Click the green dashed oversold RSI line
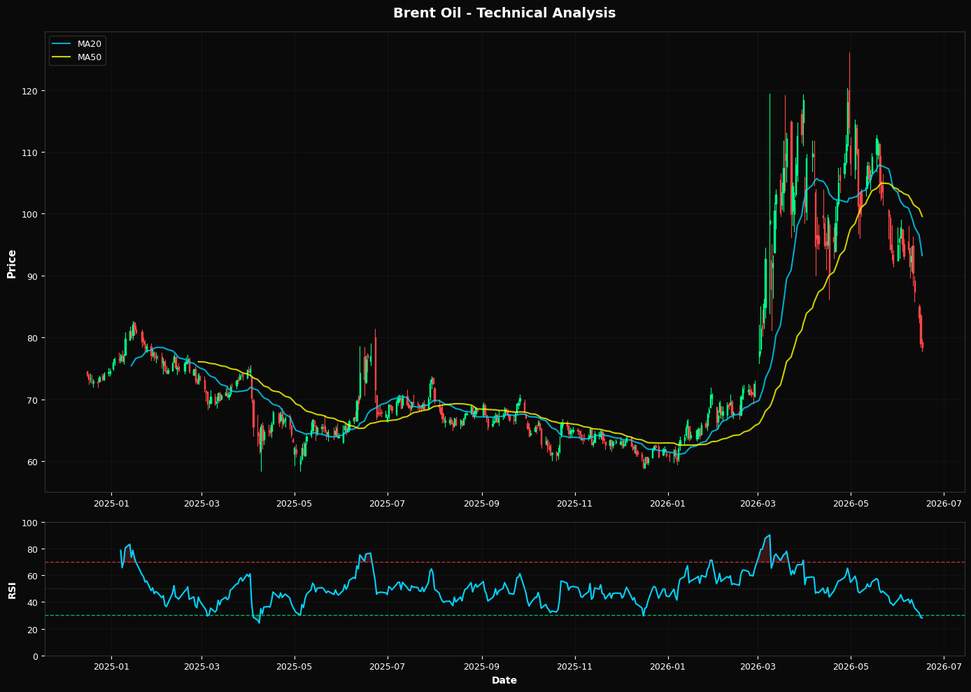This screenshot has width=971, height=692. click(x=504, y=615)
